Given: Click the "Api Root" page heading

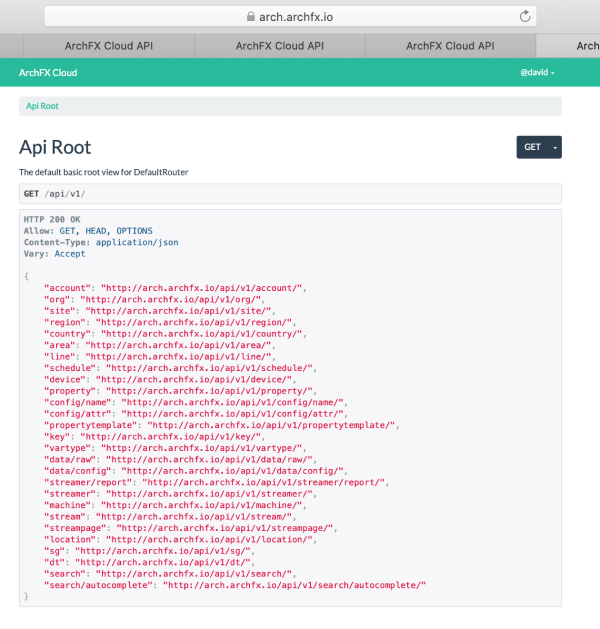Looking at the screenshot, I should tap(55, 147).
